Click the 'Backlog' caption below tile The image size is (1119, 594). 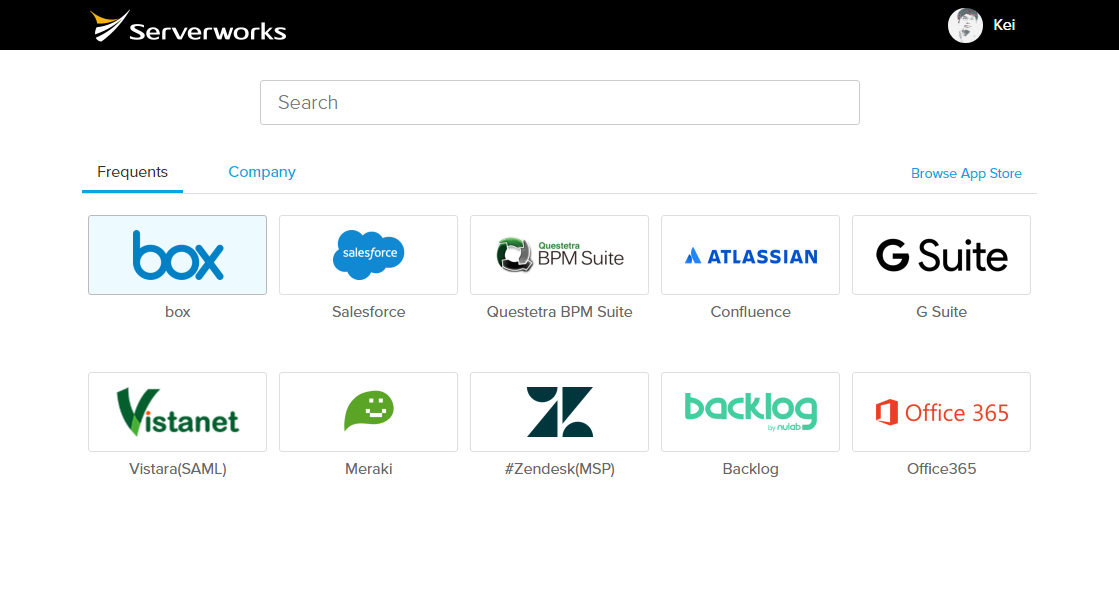(x=751, y=469)
